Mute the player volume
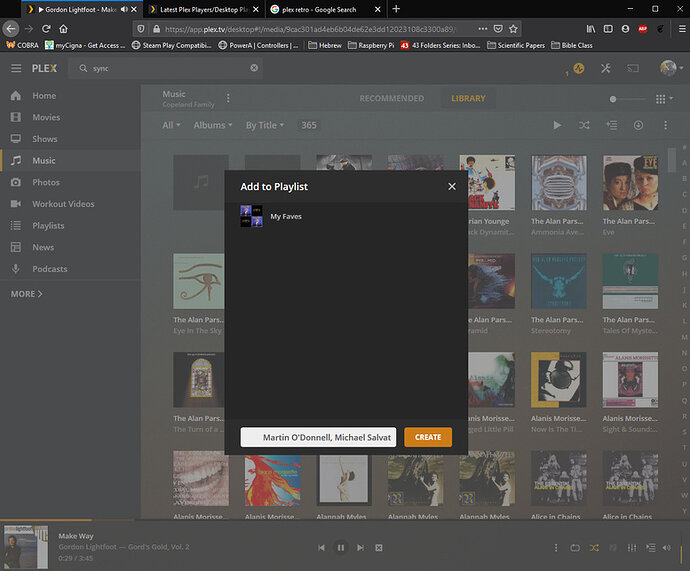 [667, 548]
